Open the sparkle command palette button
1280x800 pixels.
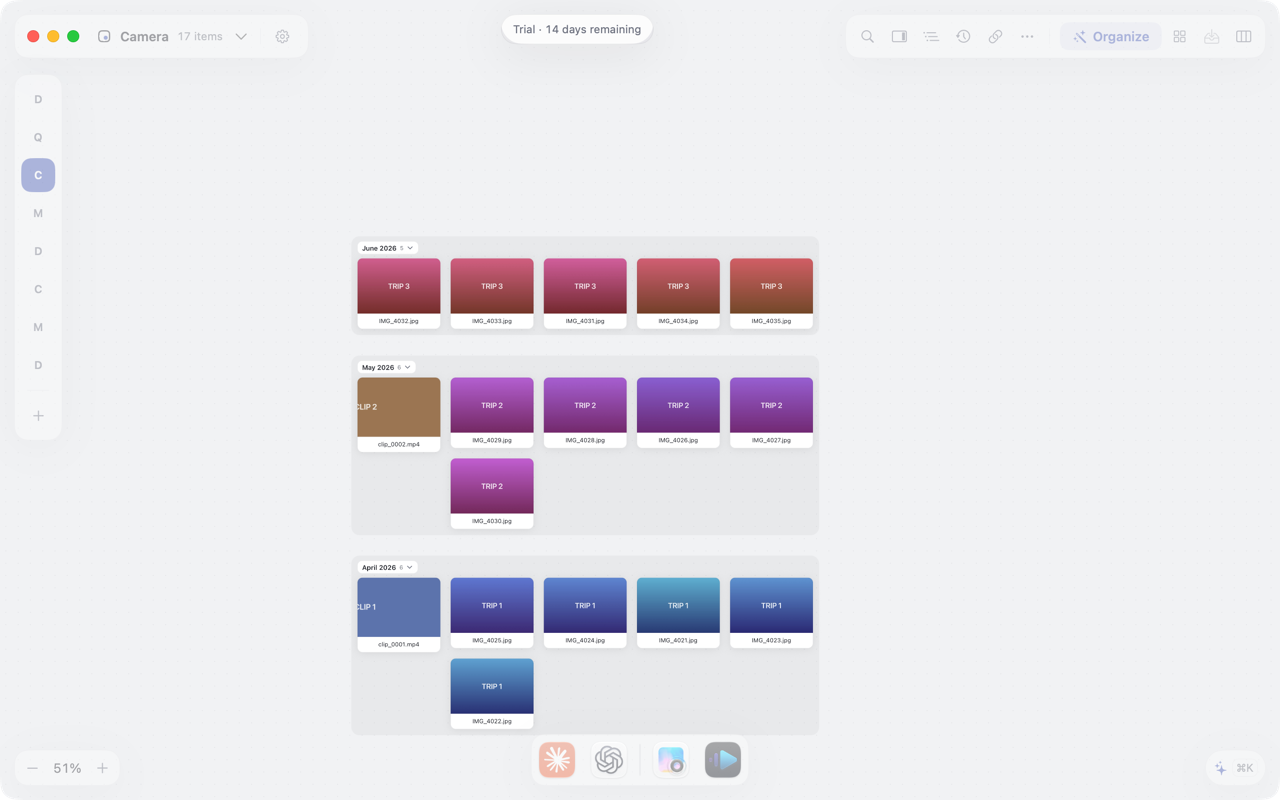(x=1234, y=768)
